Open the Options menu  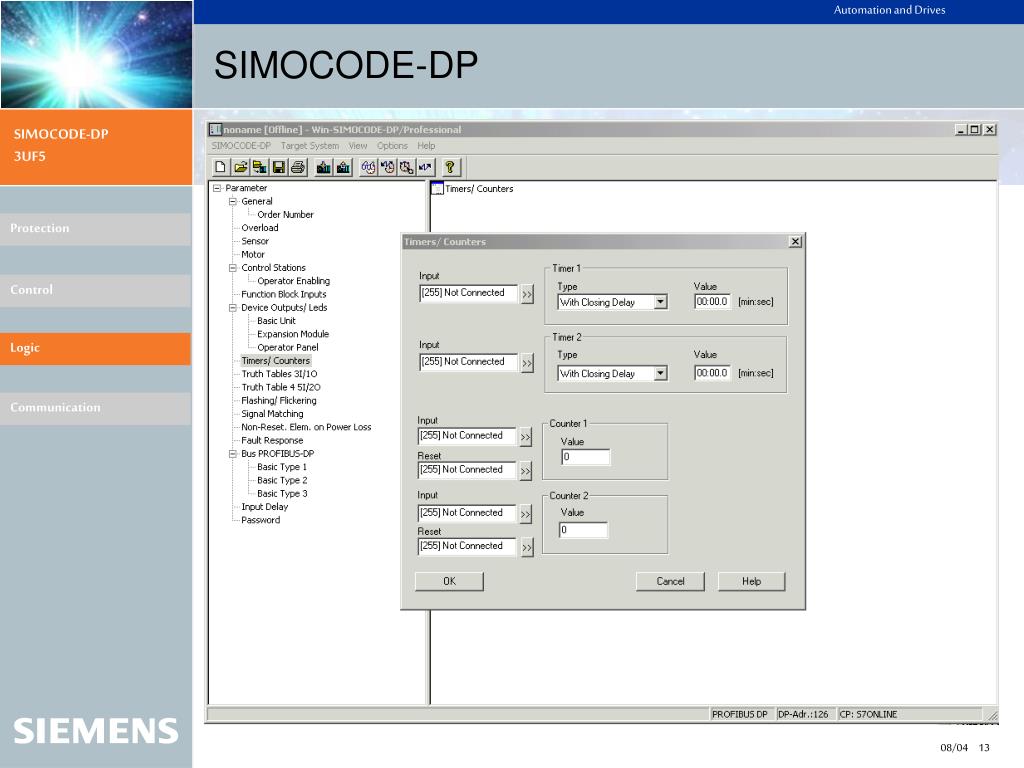click(x=392, y=145)
